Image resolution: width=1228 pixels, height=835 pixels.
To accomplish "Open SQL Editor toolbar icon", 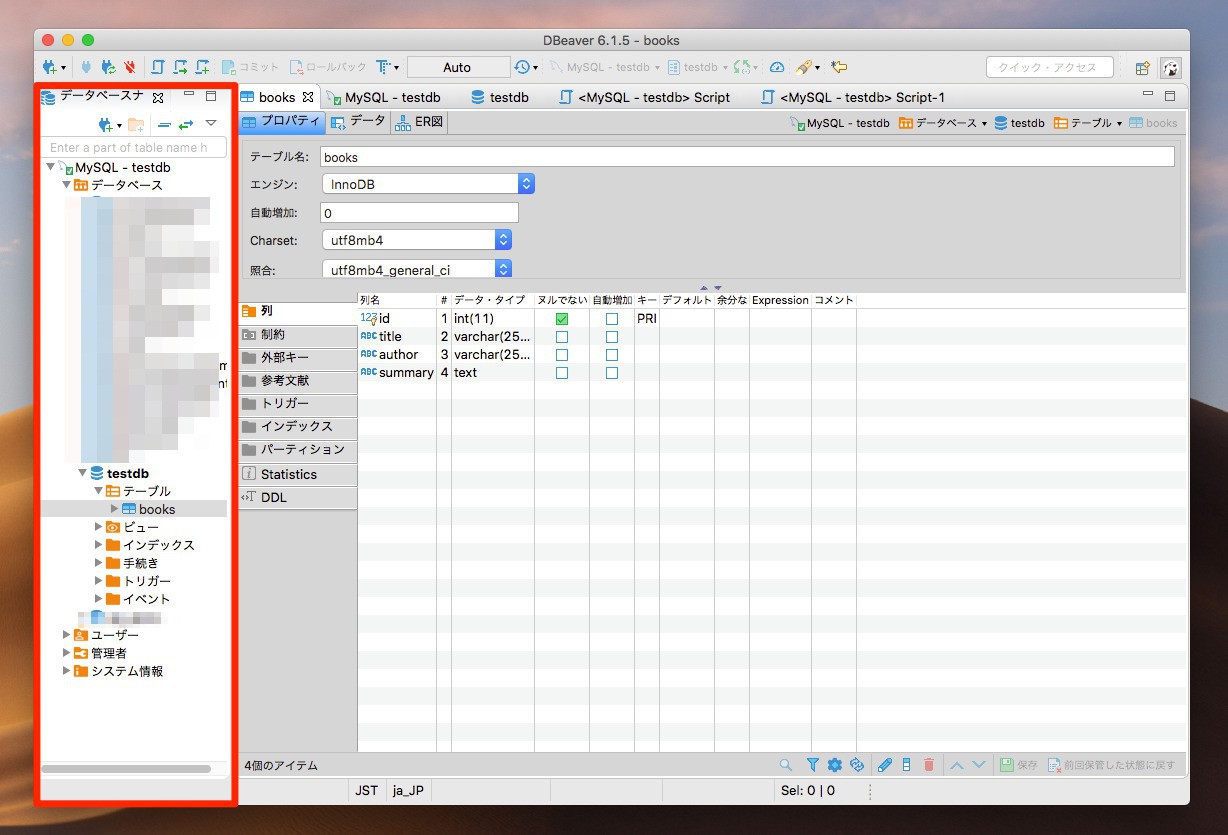I will tap(157, 67).
